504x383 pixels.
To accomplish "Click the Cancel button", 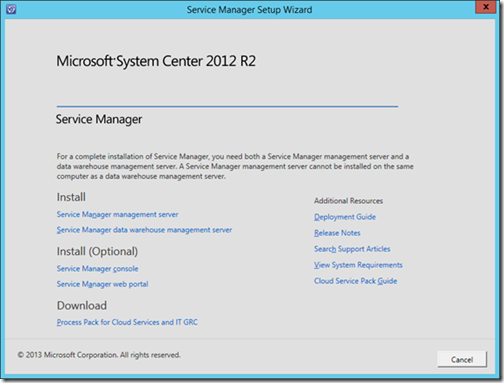I will [462, 359].
